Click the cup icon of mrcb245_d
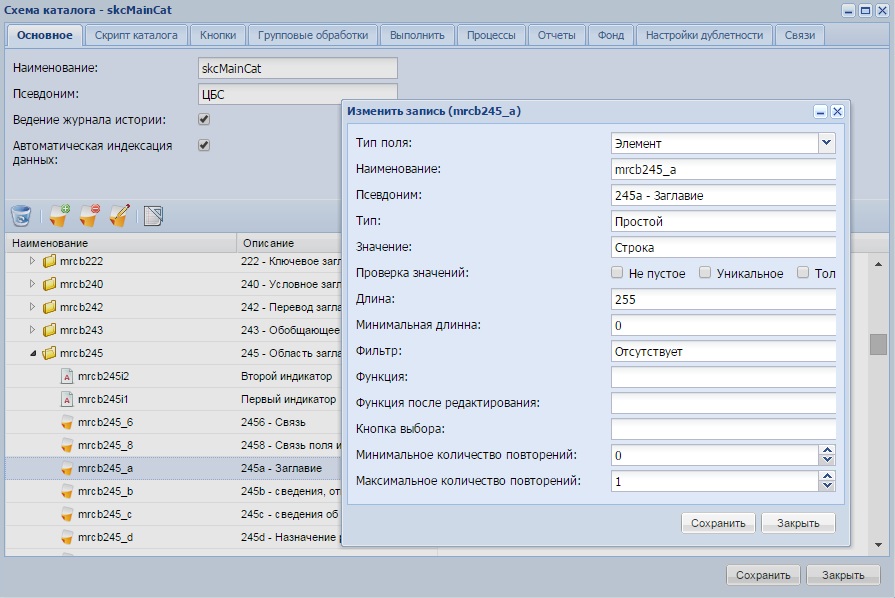Image resolution: width=895 pixels, height=598 pixels. click(x=67, y=538)
